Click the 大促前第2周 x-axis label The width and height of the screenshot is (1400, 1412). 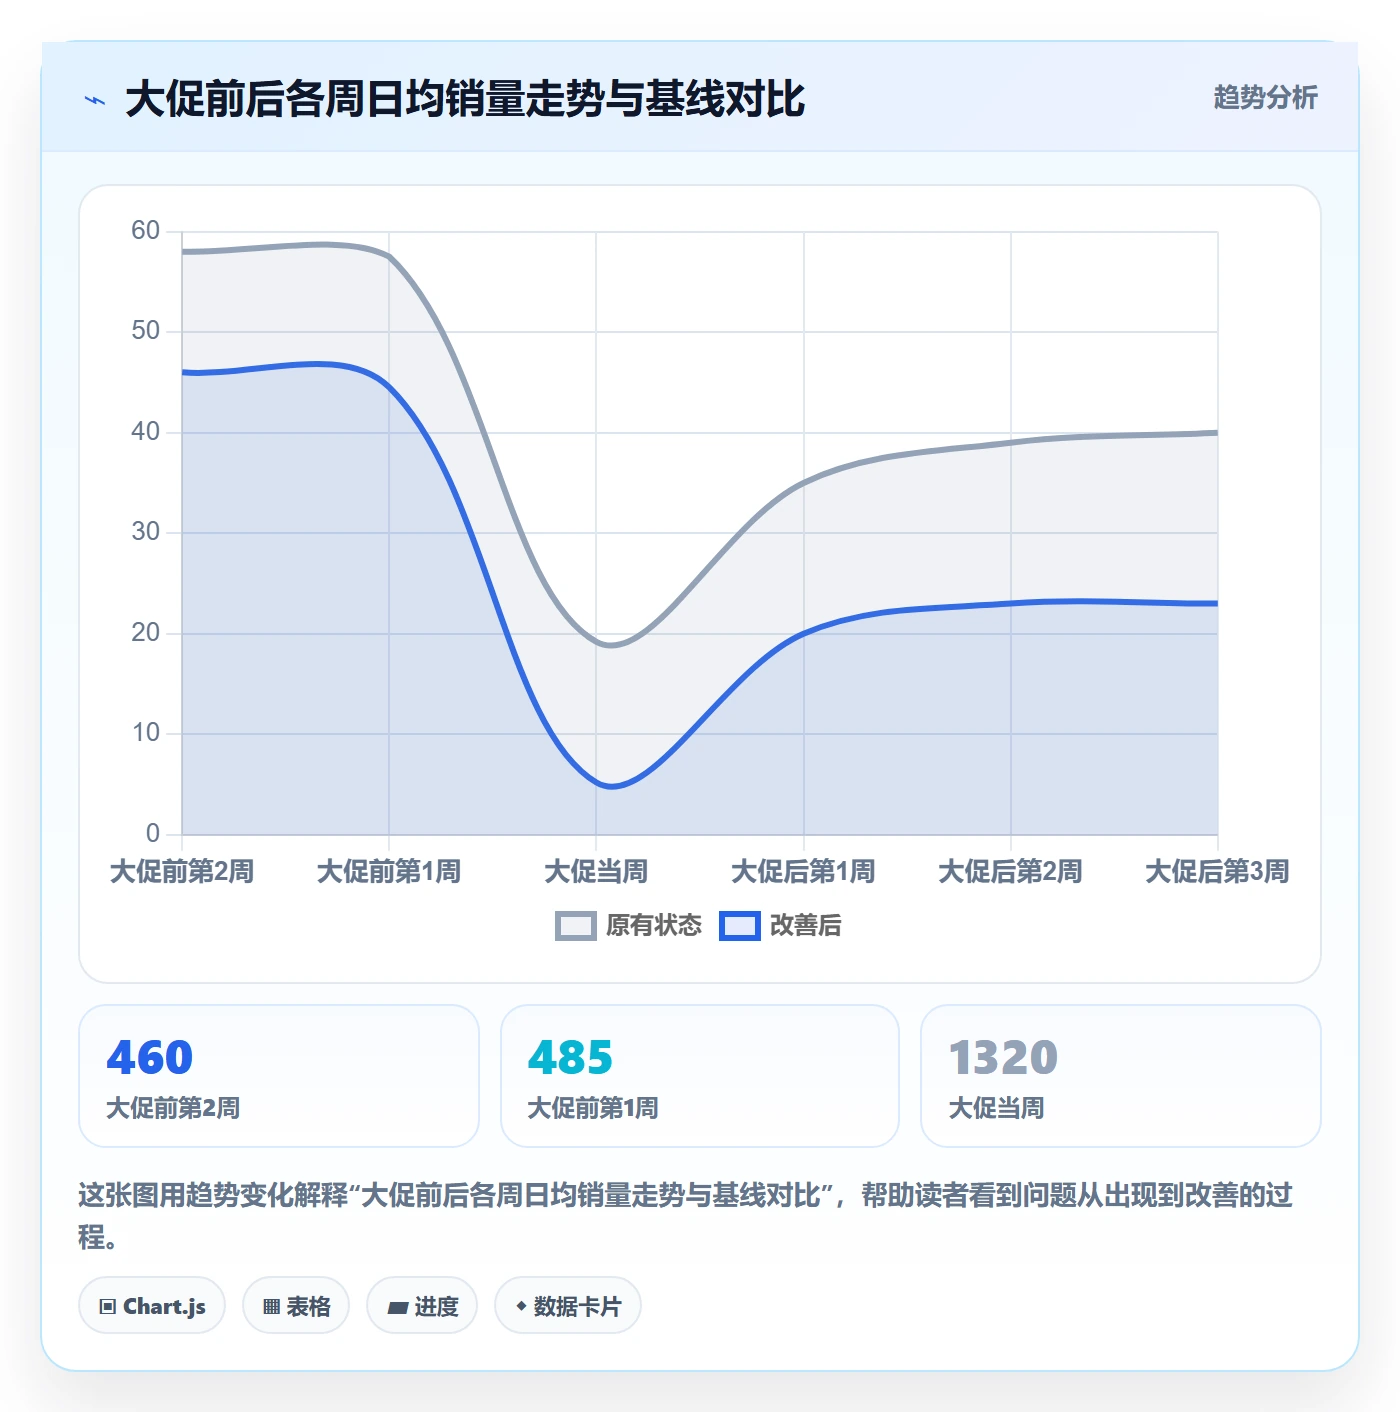(182, 871)
